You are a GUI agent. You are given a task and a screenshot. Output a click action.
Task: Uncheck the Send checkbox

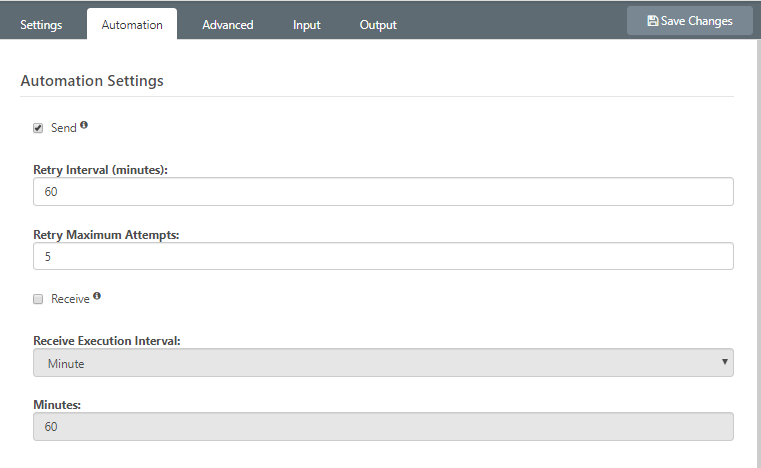38,128
